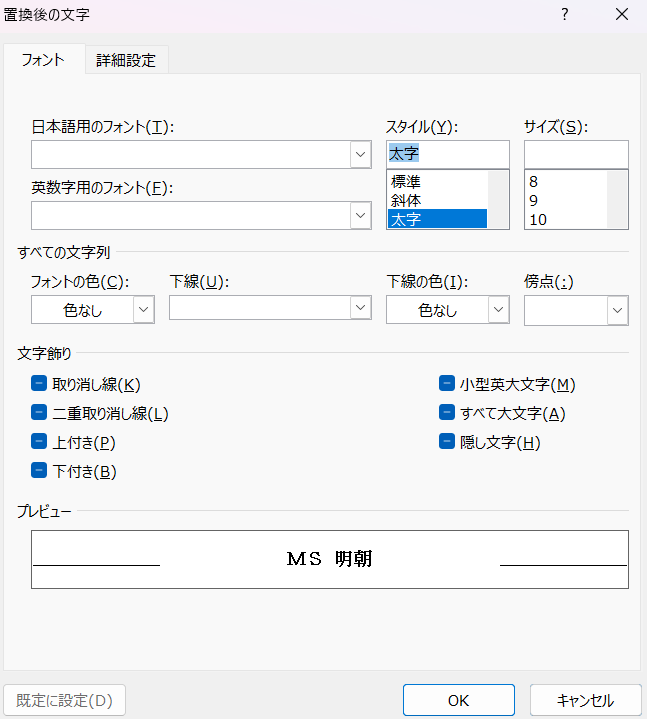Enable 上付き(P) checkbox
The height and width of the screenshot is (719, 647).
[x=39, y=442]
